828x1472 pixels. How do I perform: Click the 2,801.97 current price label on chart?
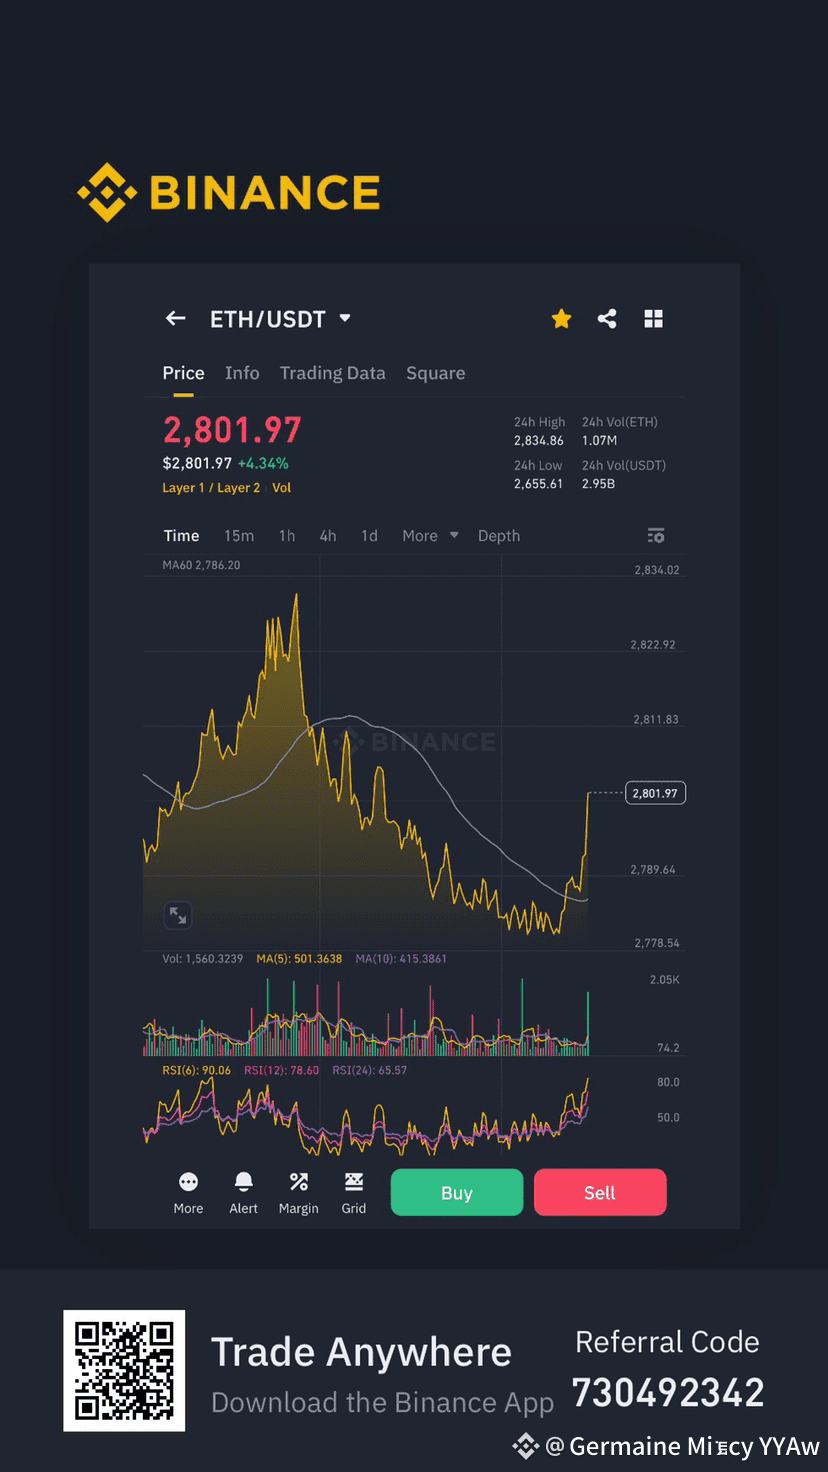coord(656,793)
